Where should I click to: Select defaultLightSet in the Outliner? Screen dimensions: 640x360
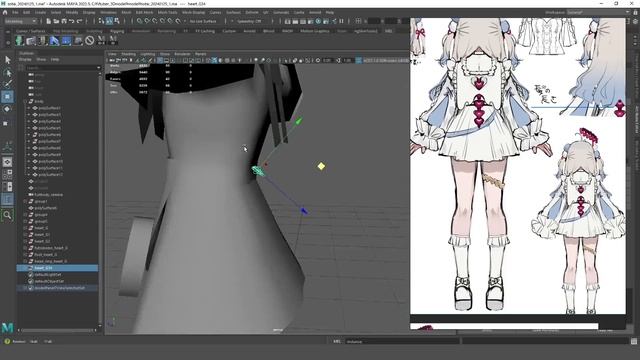click(48, 275)
